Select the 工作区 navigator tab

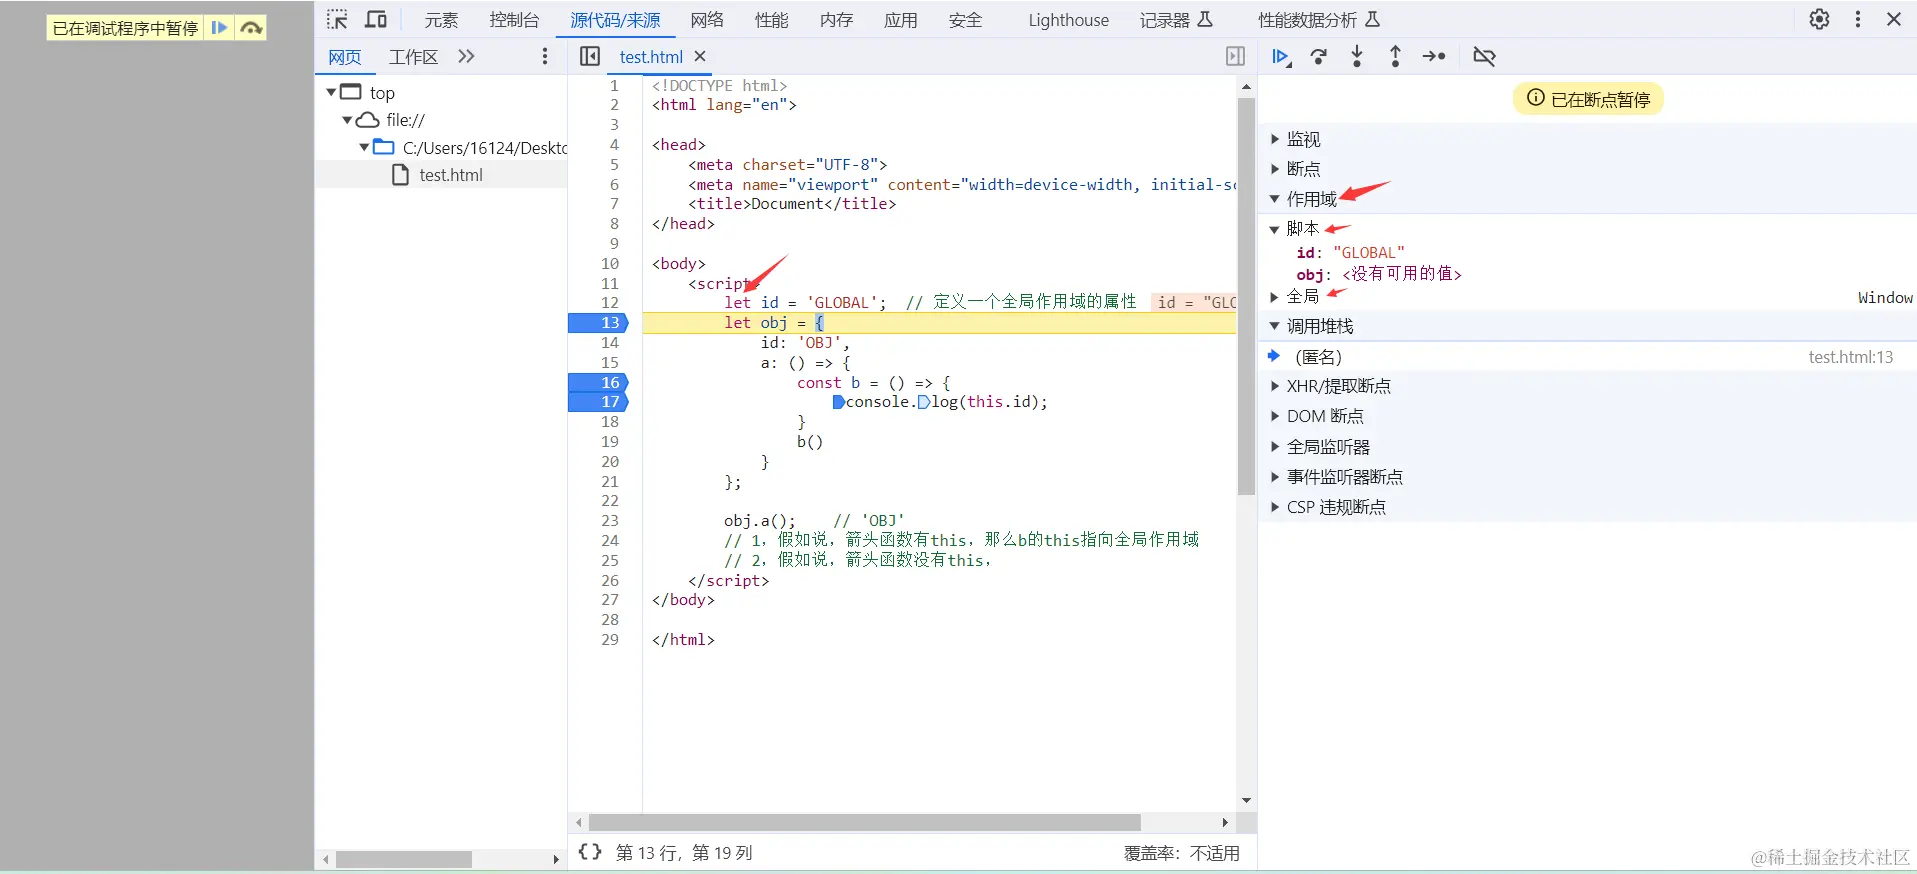click(x=413, y=57)
